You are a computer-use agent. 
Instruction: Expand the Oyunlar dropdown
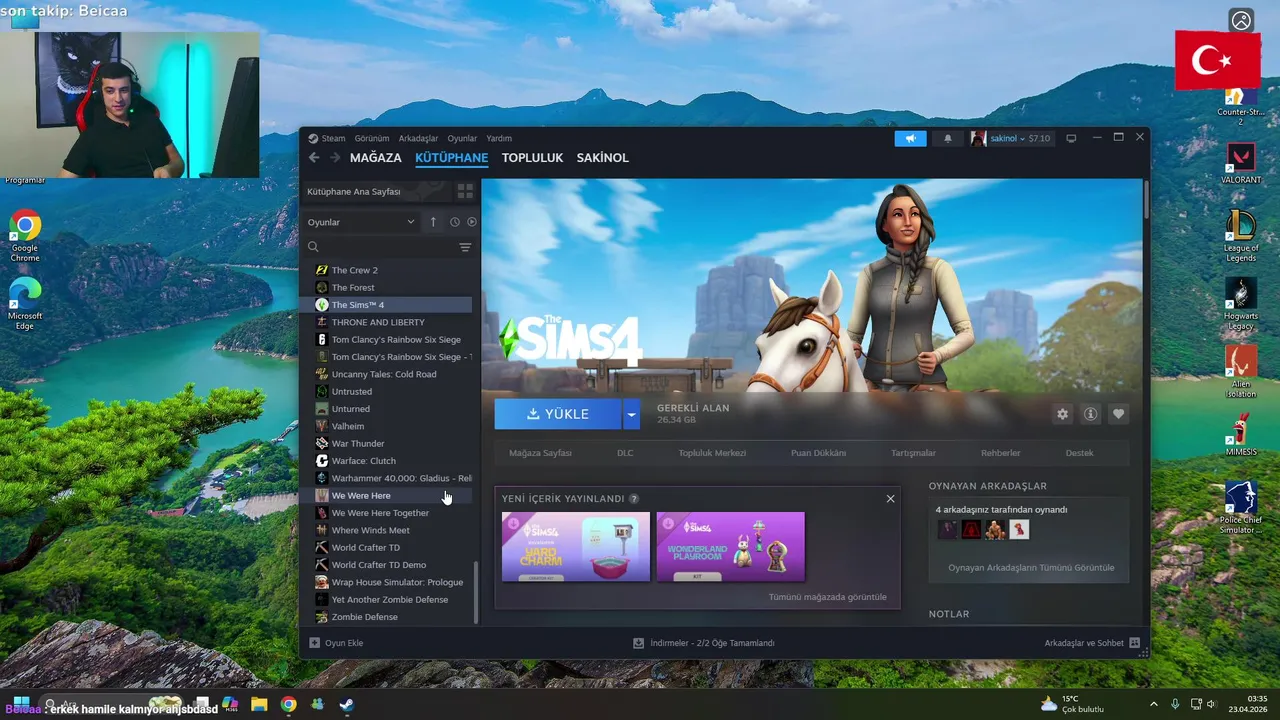(361, 222)
